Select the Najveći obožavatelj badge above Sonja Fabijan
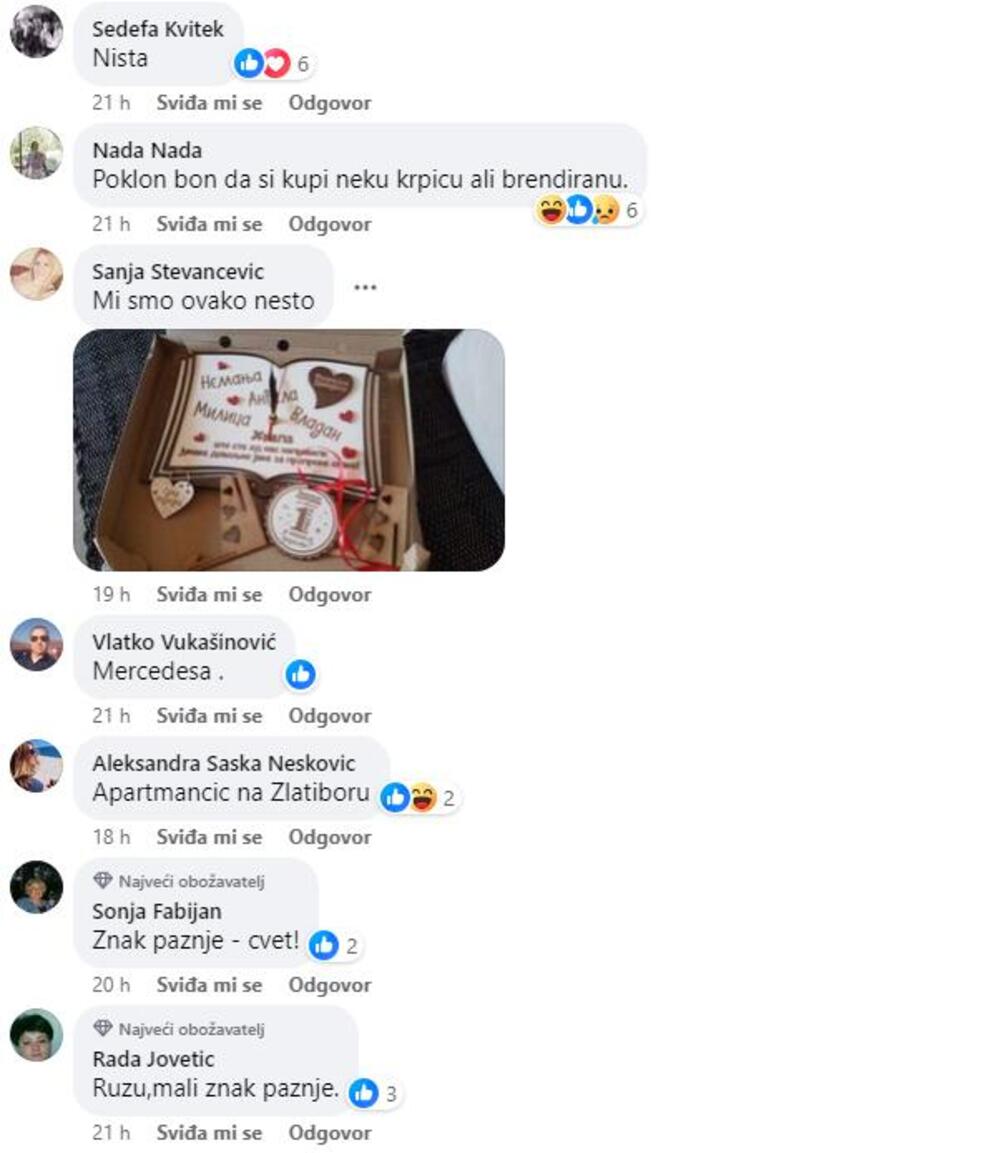The height and width of the screenshot is (1153, 1000). 179,881
